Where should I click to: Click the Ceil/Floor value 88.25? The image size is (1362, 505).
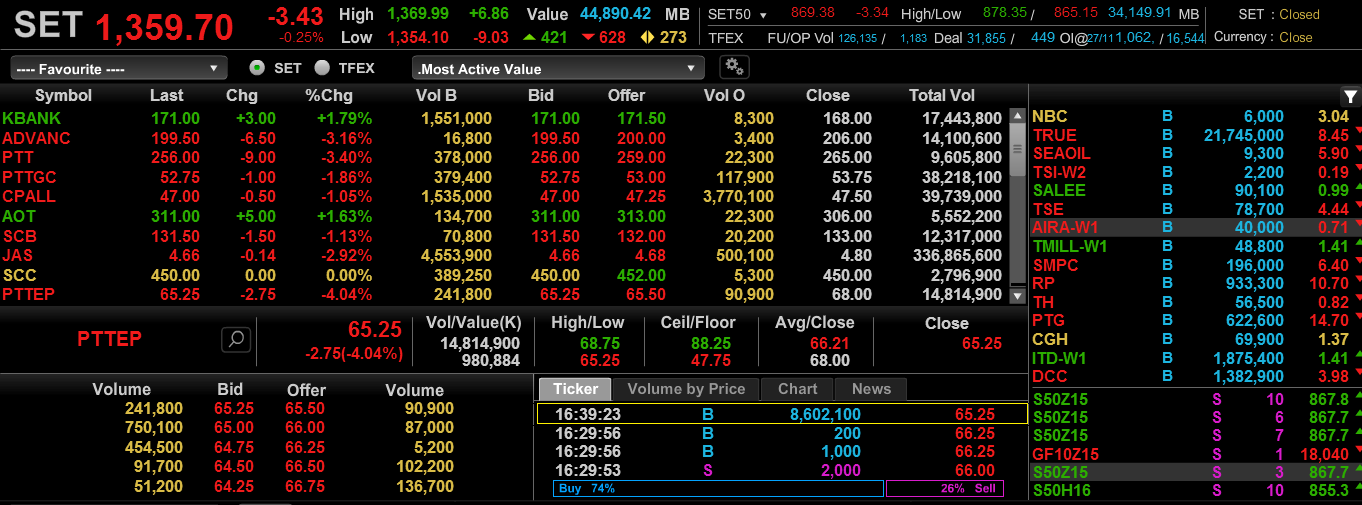coord(710,343)
